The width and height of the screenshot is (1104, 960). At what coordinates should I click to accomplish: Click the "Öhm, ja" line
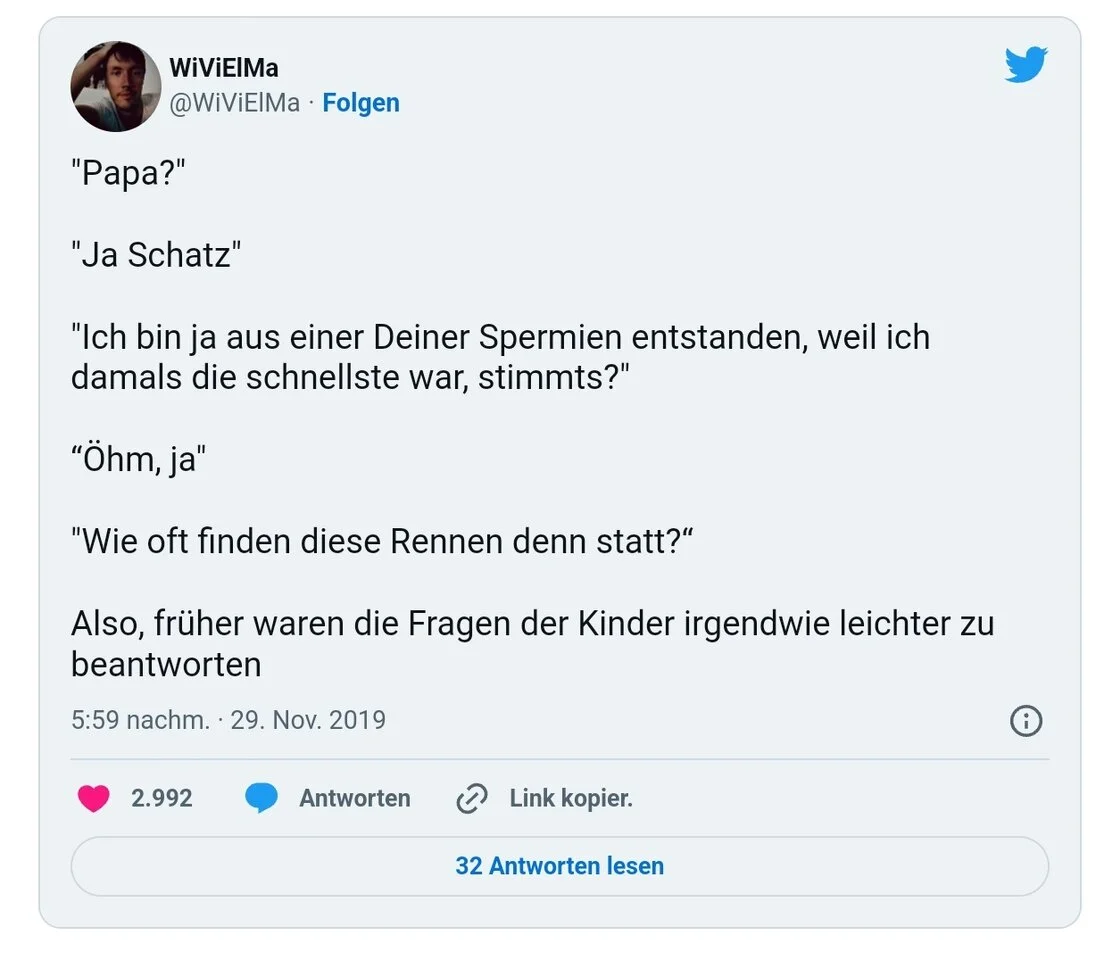coord(137,462)
